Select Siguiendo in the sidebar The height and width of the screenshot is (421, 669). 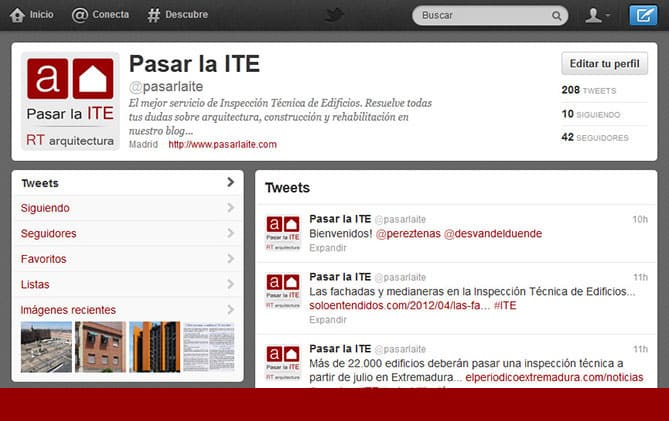(46, 208)
